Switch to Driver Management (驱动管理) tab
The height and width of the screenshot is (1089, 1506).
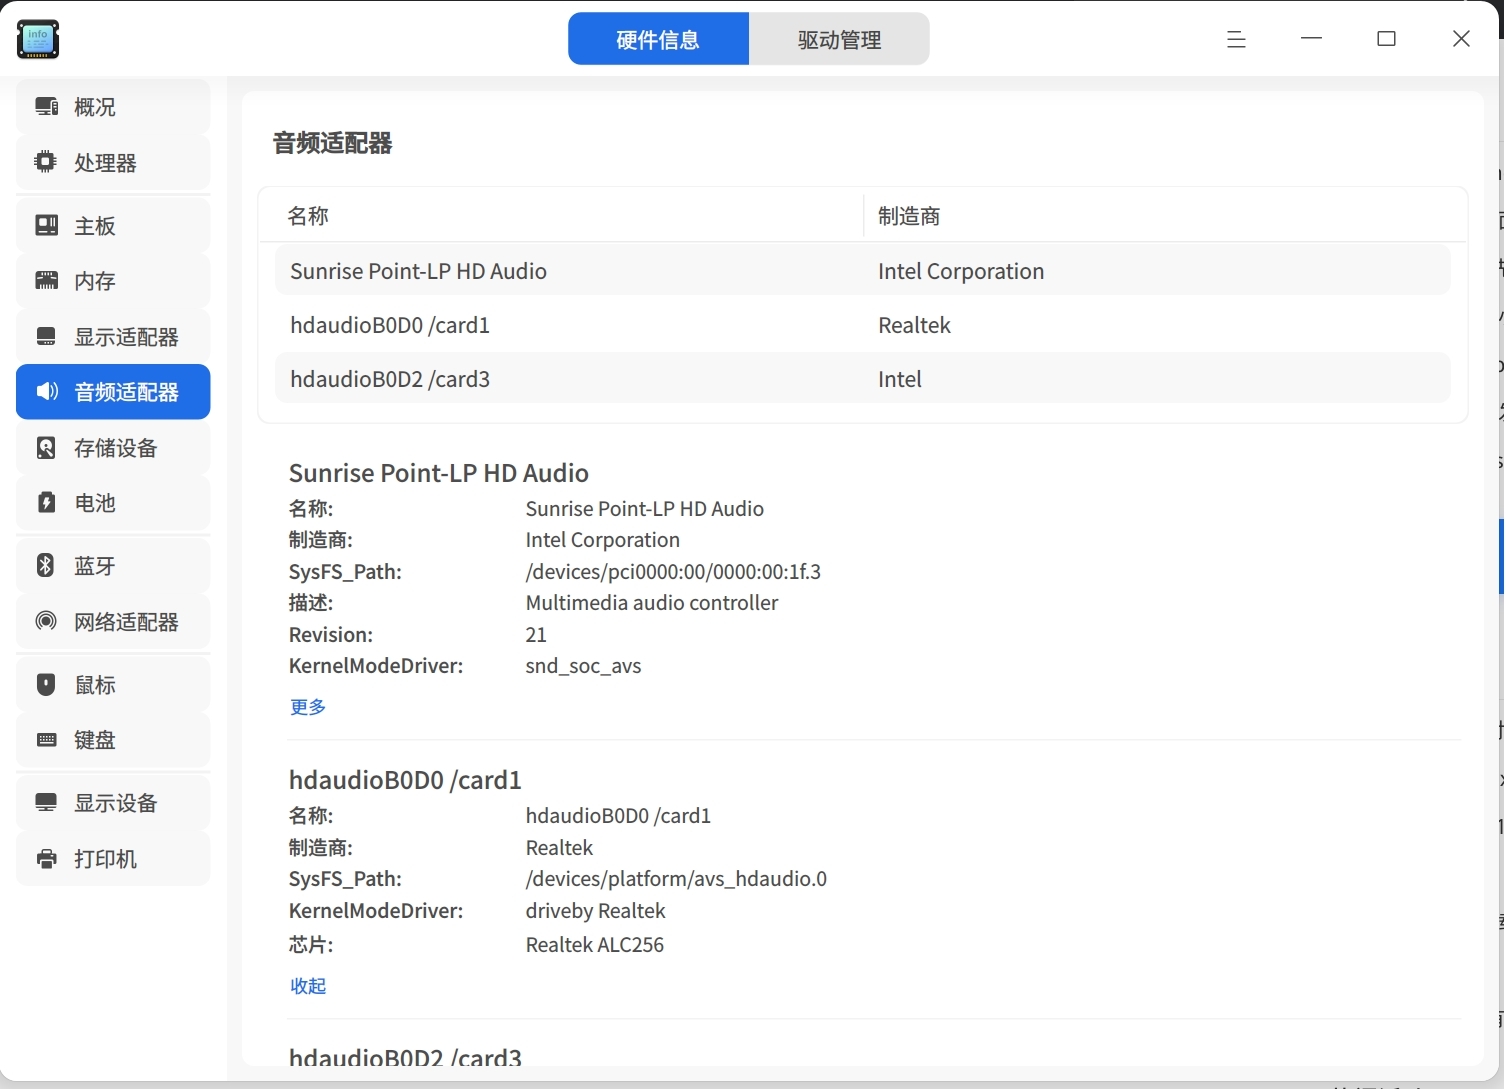click(839, 39)
